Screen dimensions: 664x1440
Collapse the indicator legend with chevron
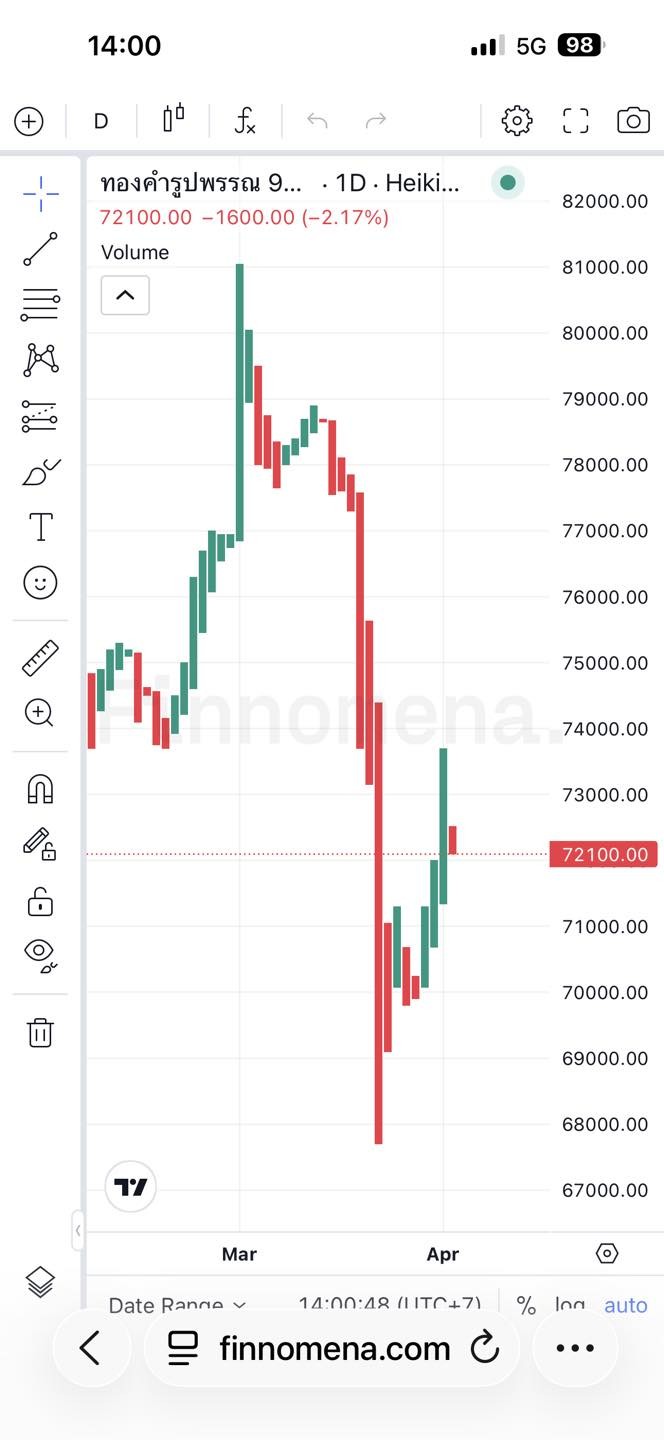(x=125, y=295)
